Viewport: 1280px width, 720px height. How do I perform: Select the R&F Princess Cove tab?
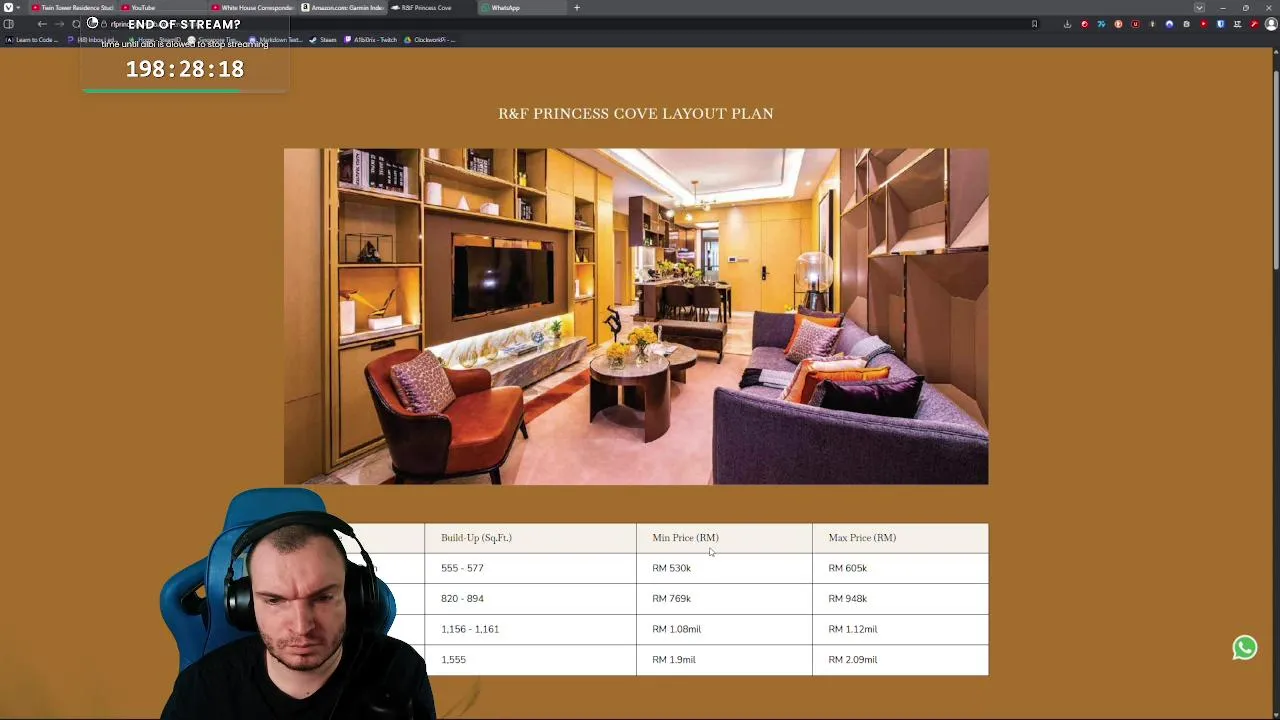click(433, 8)
